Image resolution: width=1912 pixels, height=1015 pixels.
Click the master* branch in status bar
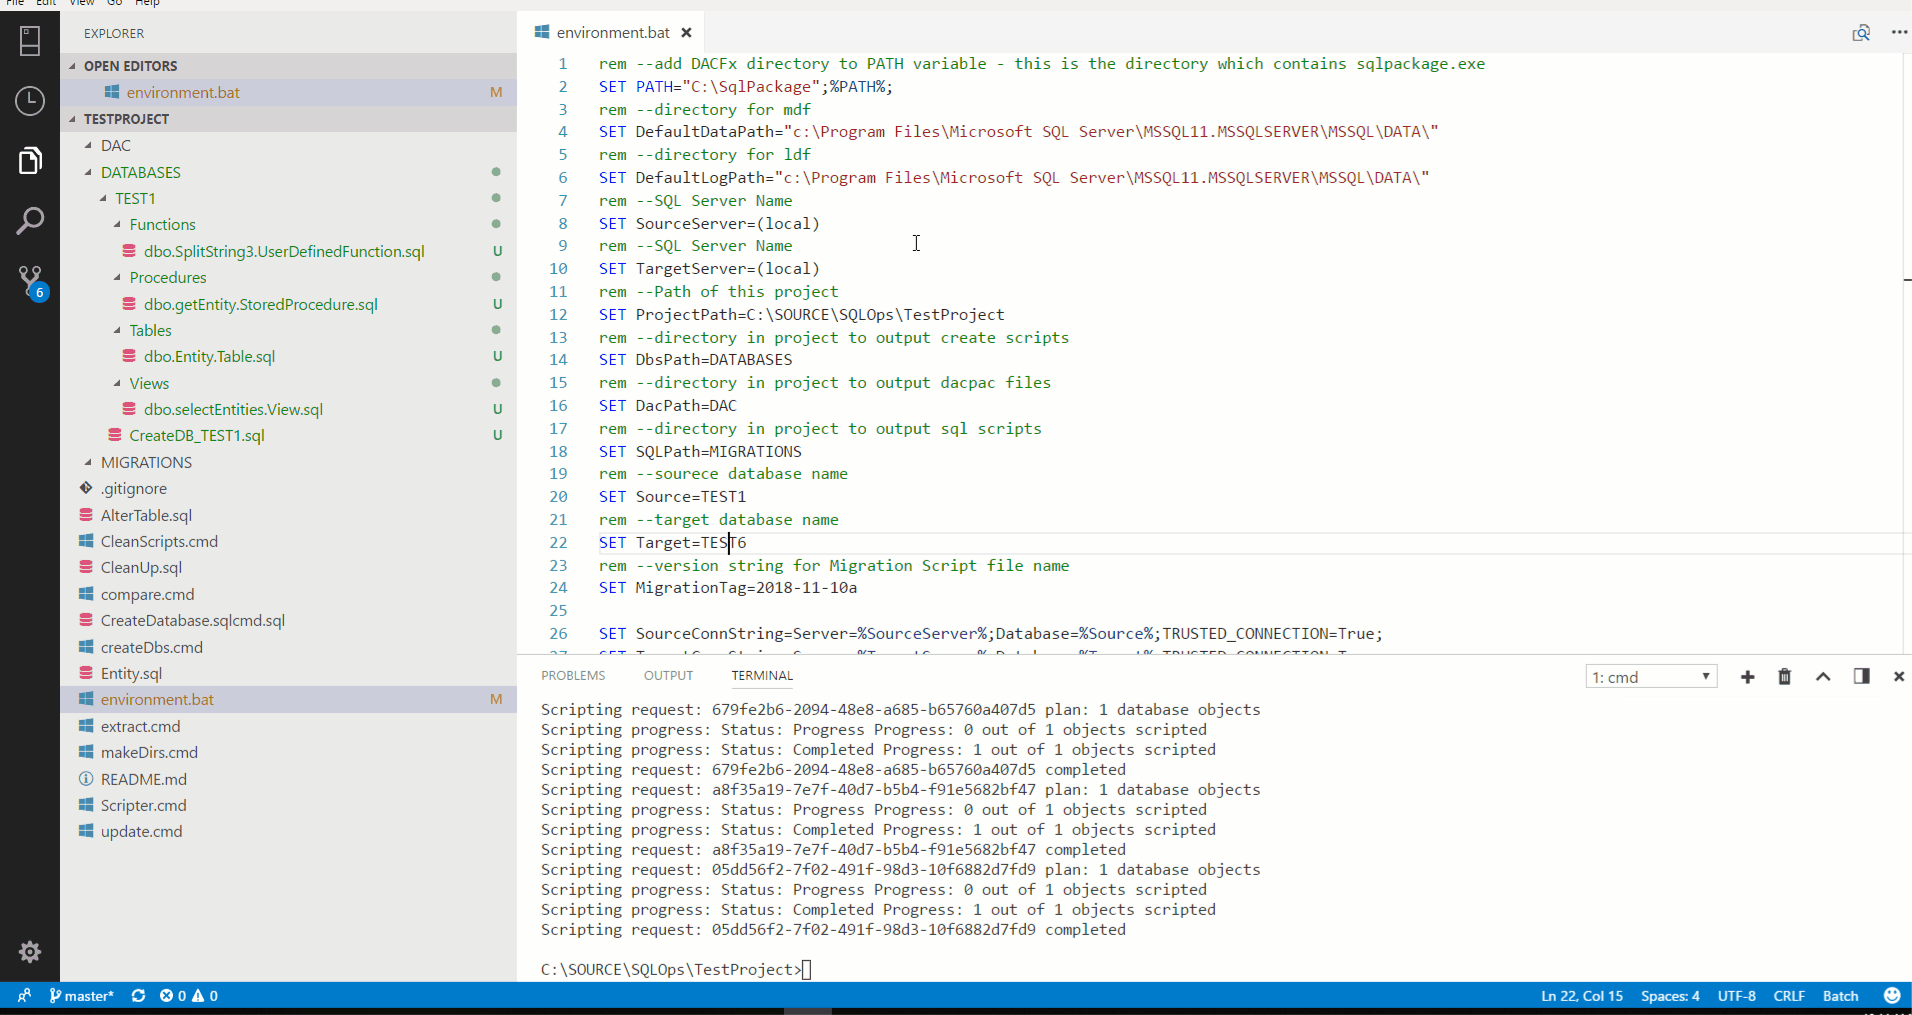click(82, 996)
